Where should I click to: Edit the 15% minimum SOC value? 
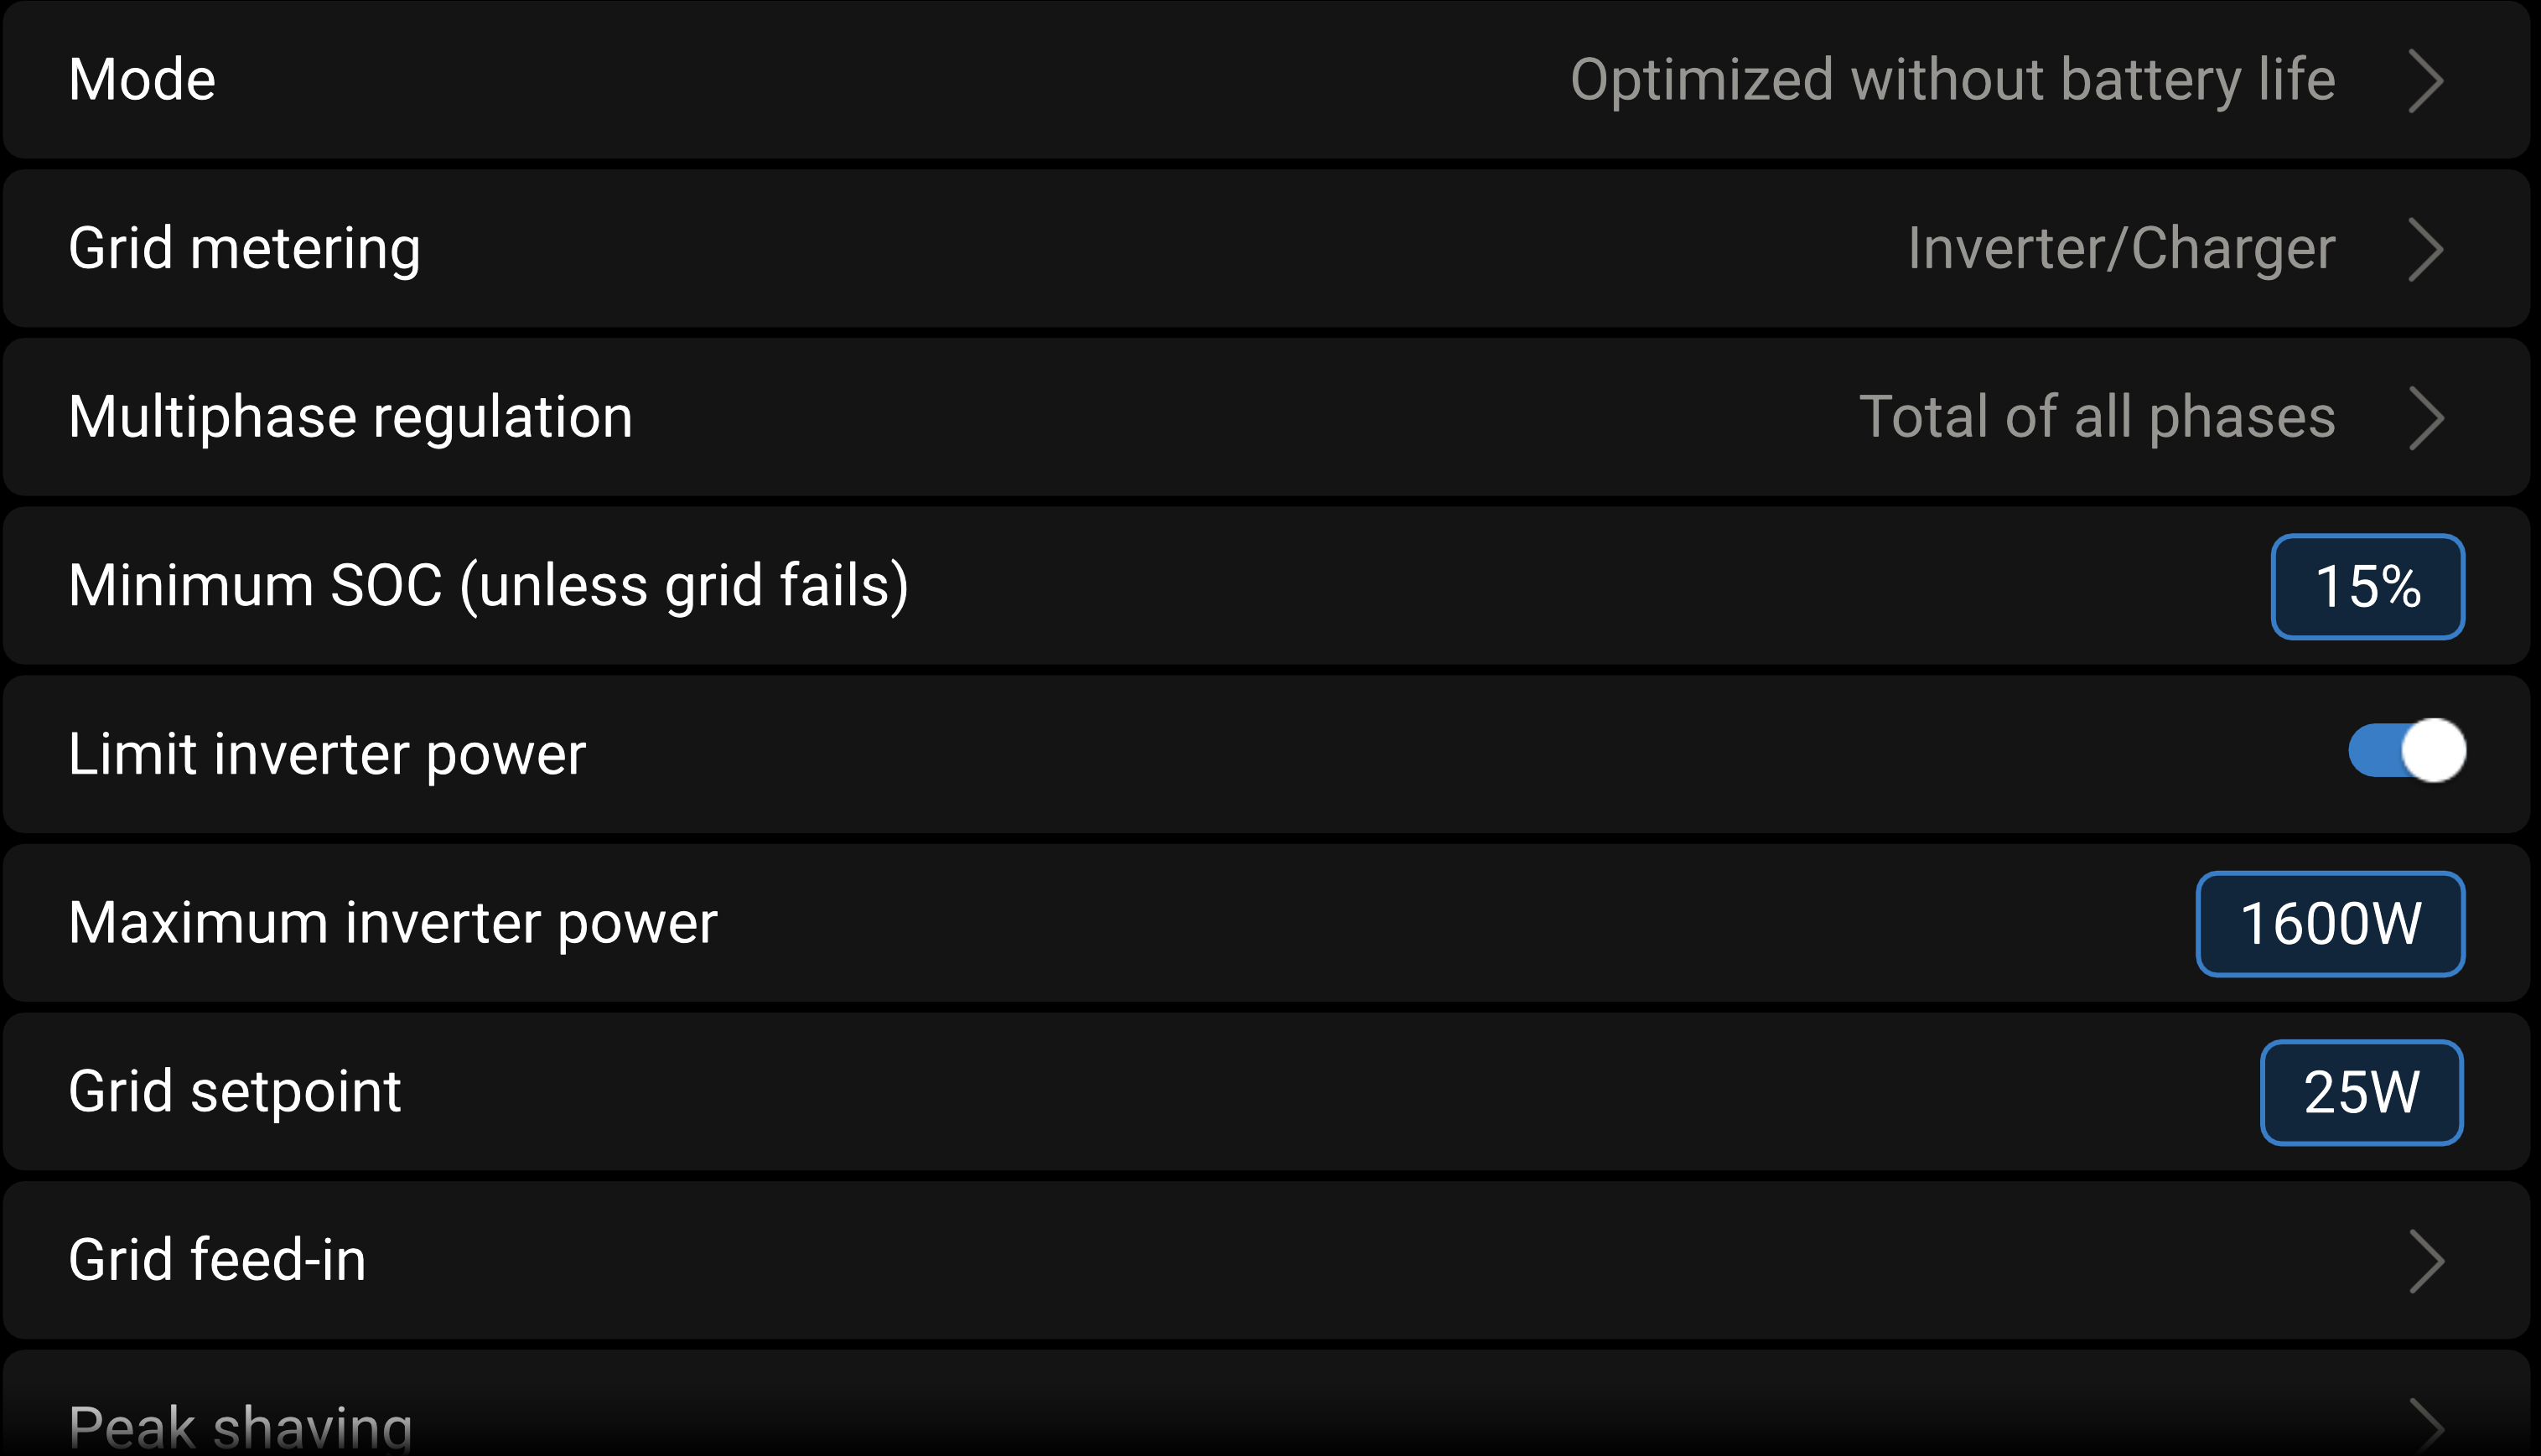pyautogui.click(x=2367, y=587)
